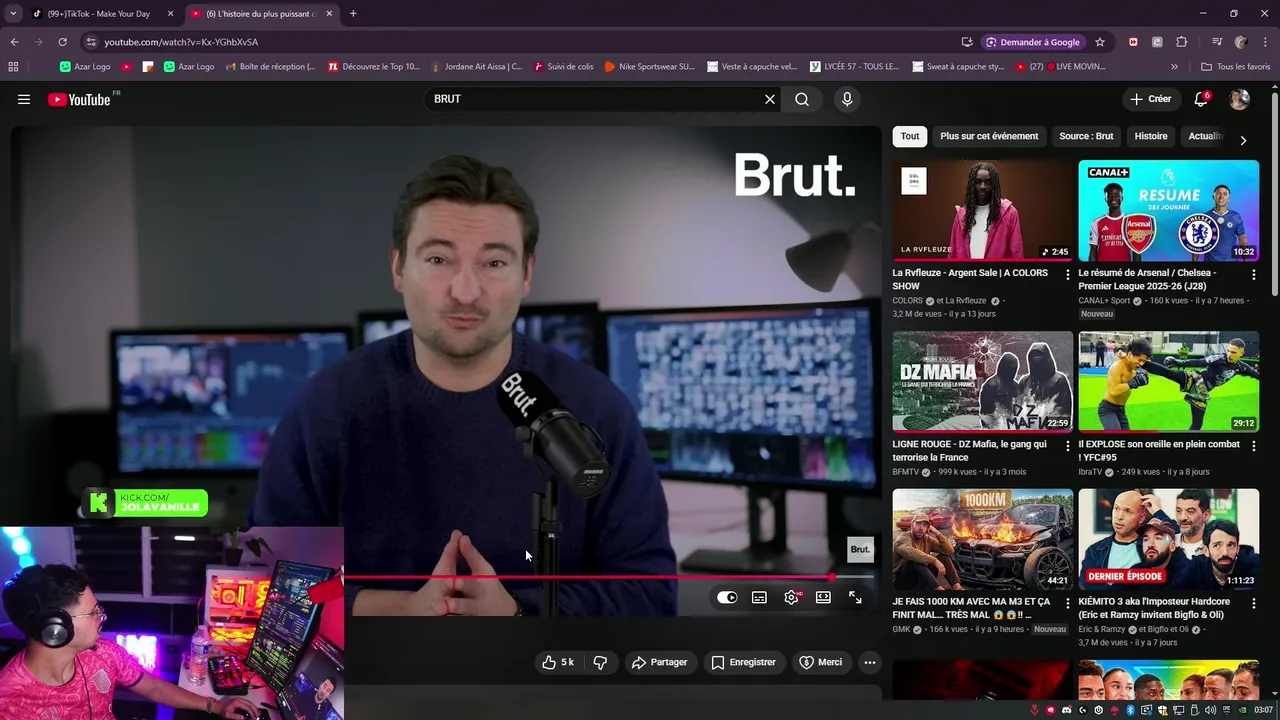Open the tab search dropdown in Chrome
This screenshot has width=1280, height=720.
(x=13, y=14)
